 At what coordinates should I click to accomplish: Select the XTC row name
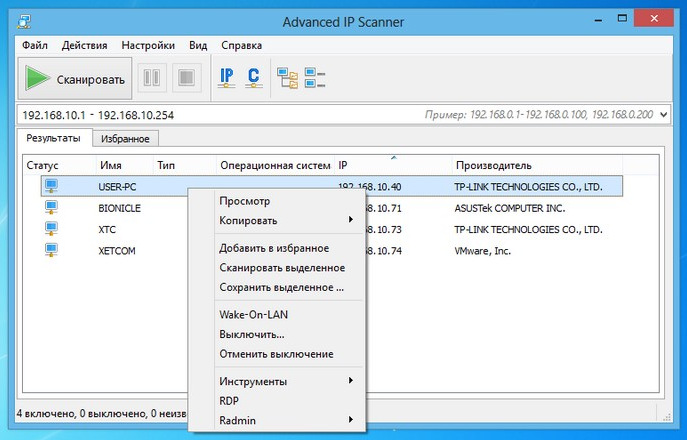coord(107,229)
